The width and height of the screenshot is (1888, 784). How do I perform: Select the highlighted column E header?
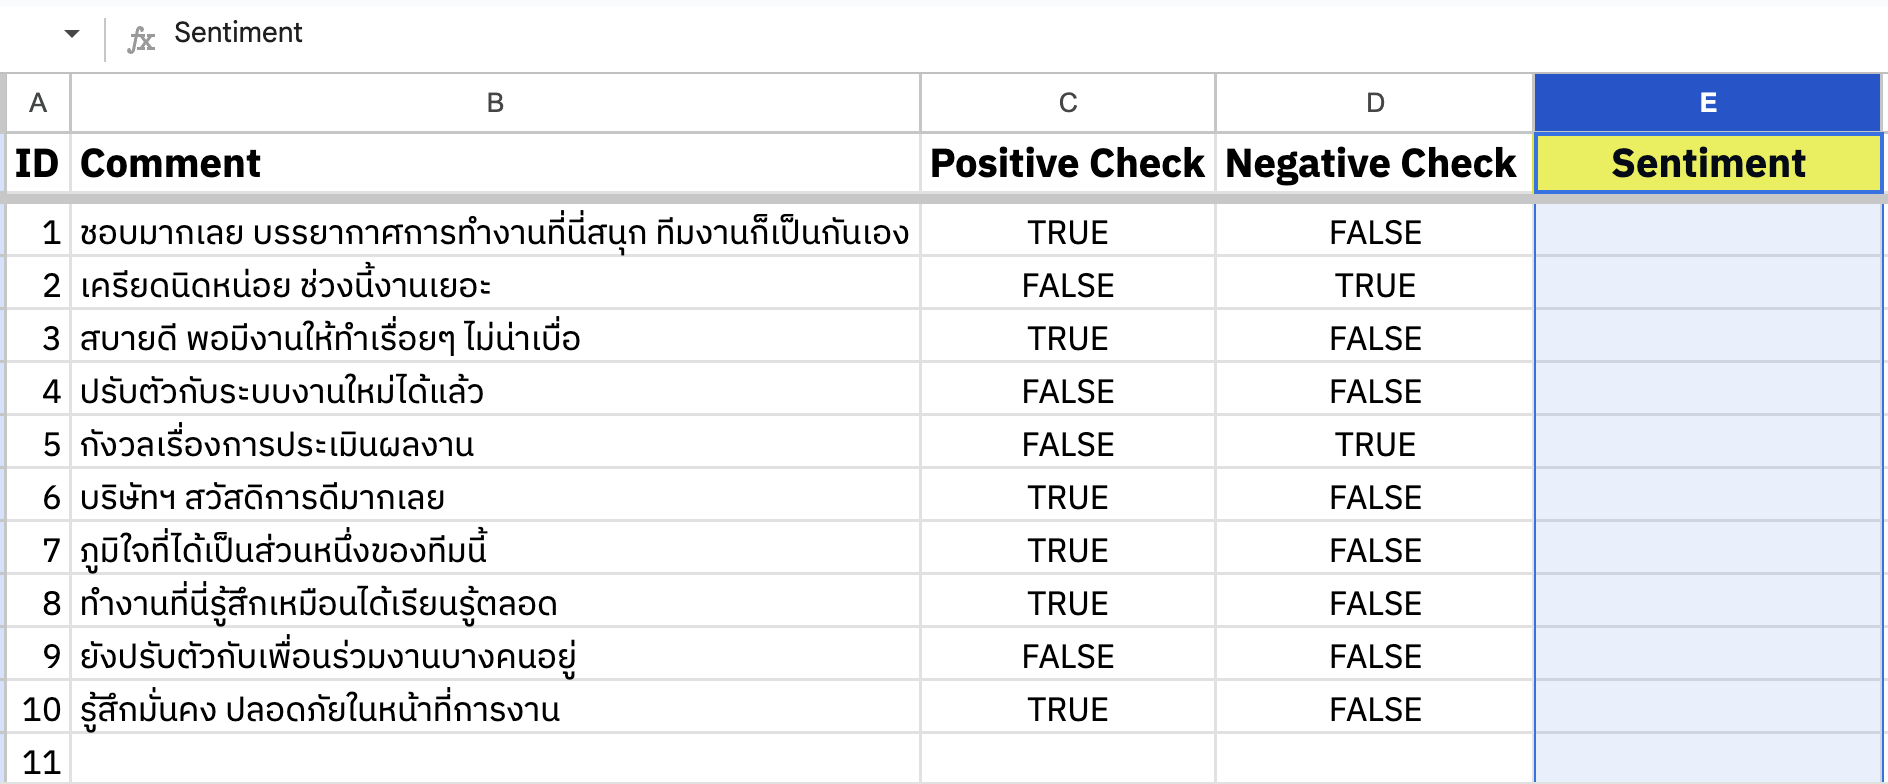tap(1706, 103)
